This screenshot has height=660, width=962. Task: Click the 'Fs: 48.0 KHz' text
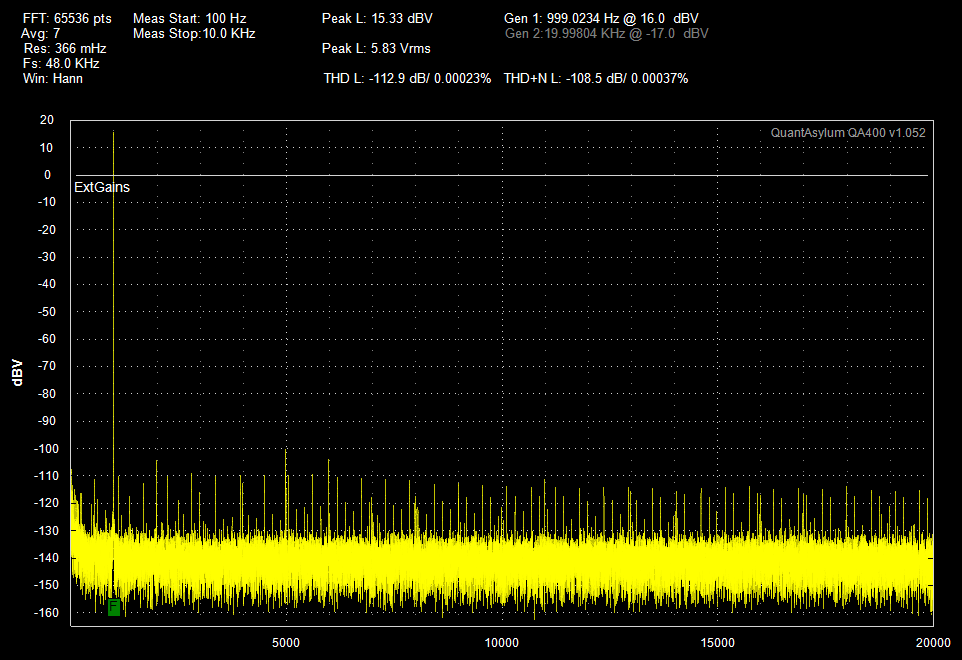click(61, 64)
